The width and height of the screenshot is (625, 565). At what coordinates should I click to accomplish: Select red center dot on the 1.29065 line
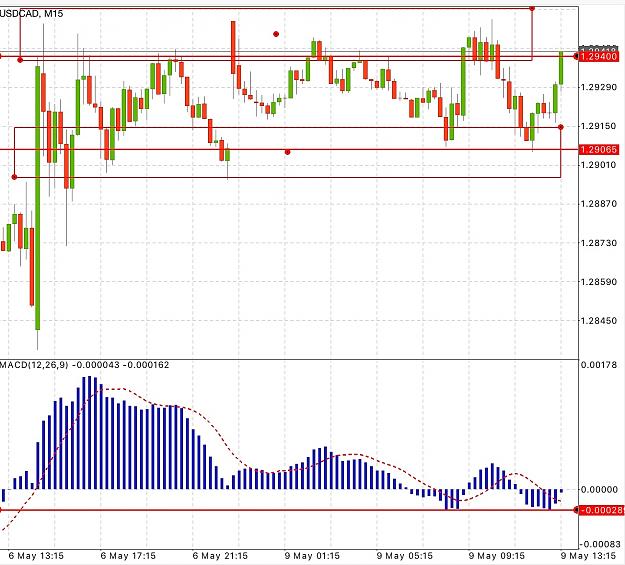click(x=287, y=152)
